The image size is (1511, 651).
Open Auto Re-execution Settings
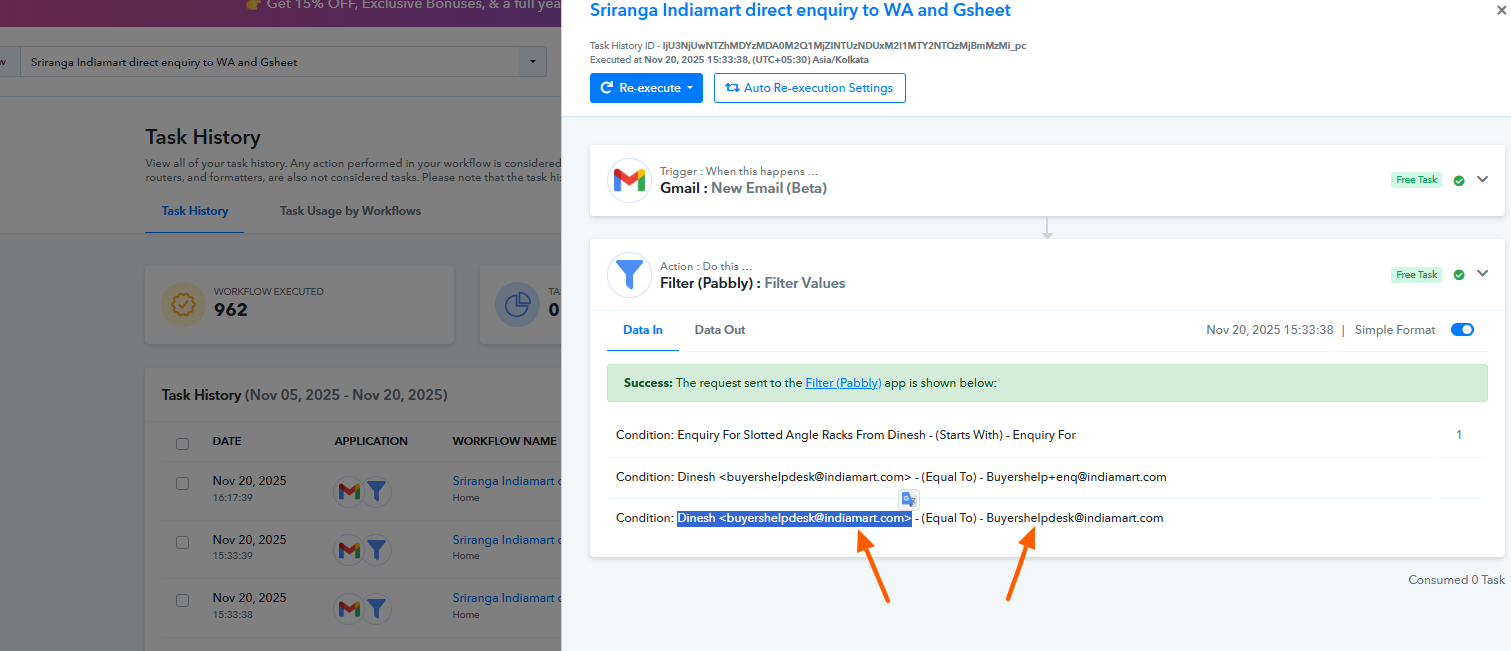809,88
